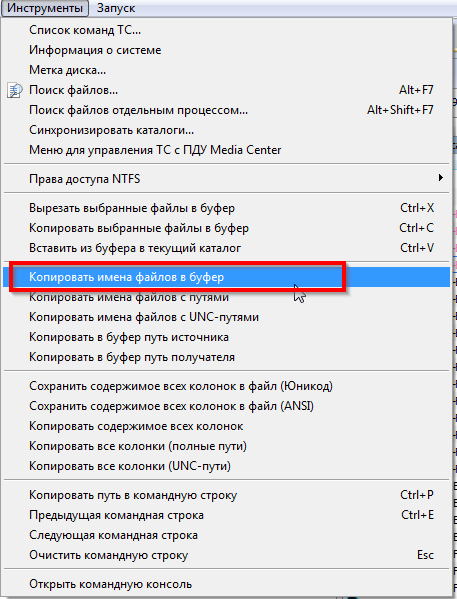Open the Запуск menu

(x=116, y=8)
